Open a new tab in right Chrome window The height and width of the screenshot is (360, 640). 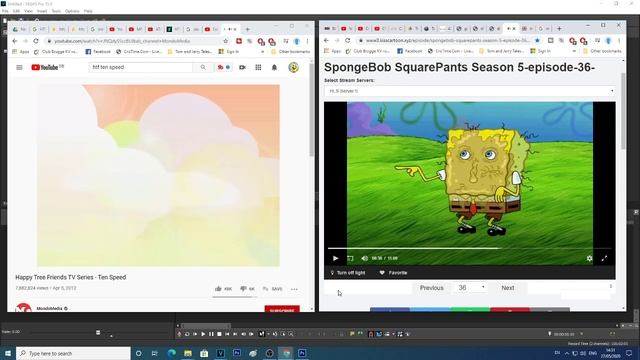559,29
